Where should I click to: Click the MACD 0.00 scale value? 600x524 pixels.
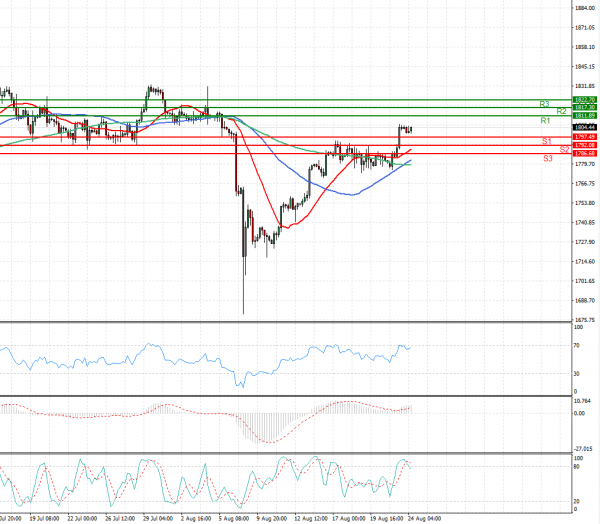pos(580,413)
